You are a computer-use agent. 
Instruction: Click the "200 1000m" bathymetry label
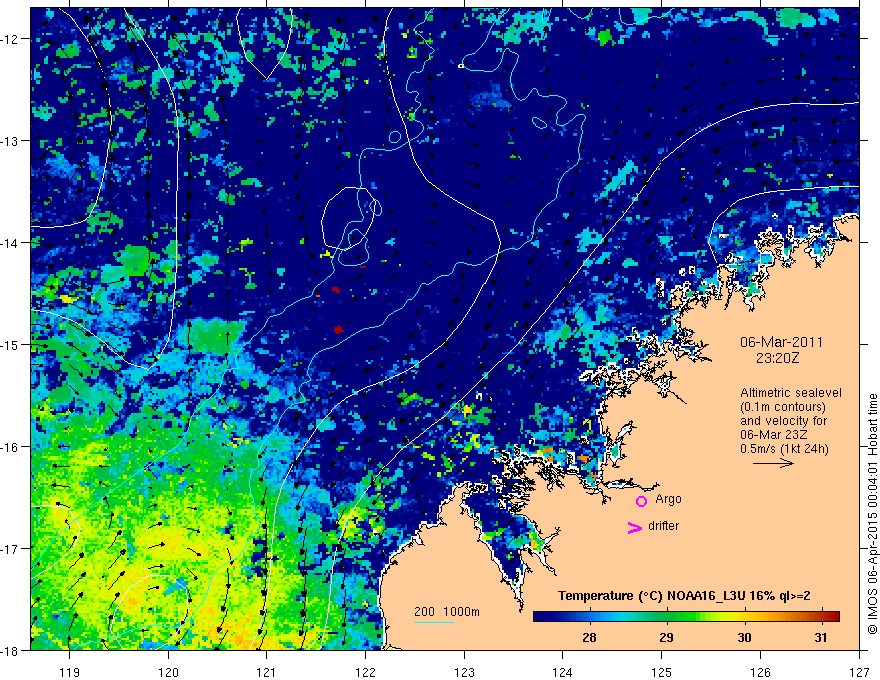pos(447,612)
